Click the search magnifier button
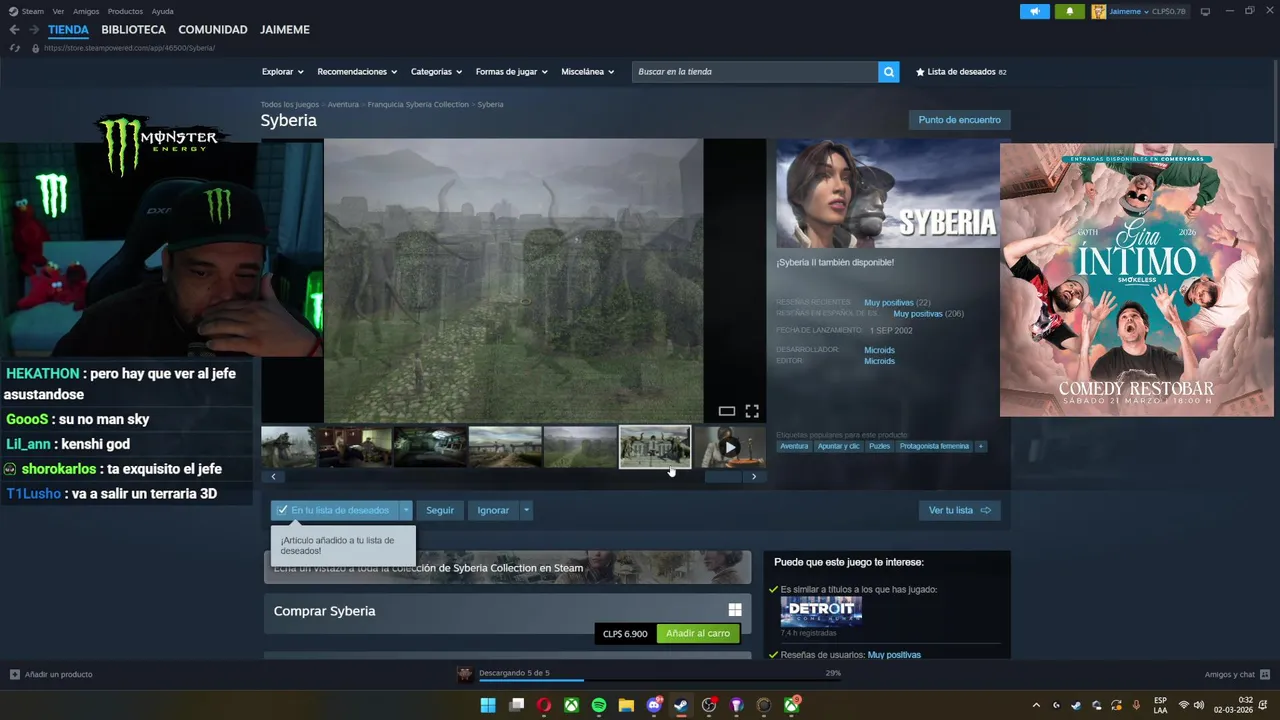This screenshot has width=1280, height=720. [888, 72]
